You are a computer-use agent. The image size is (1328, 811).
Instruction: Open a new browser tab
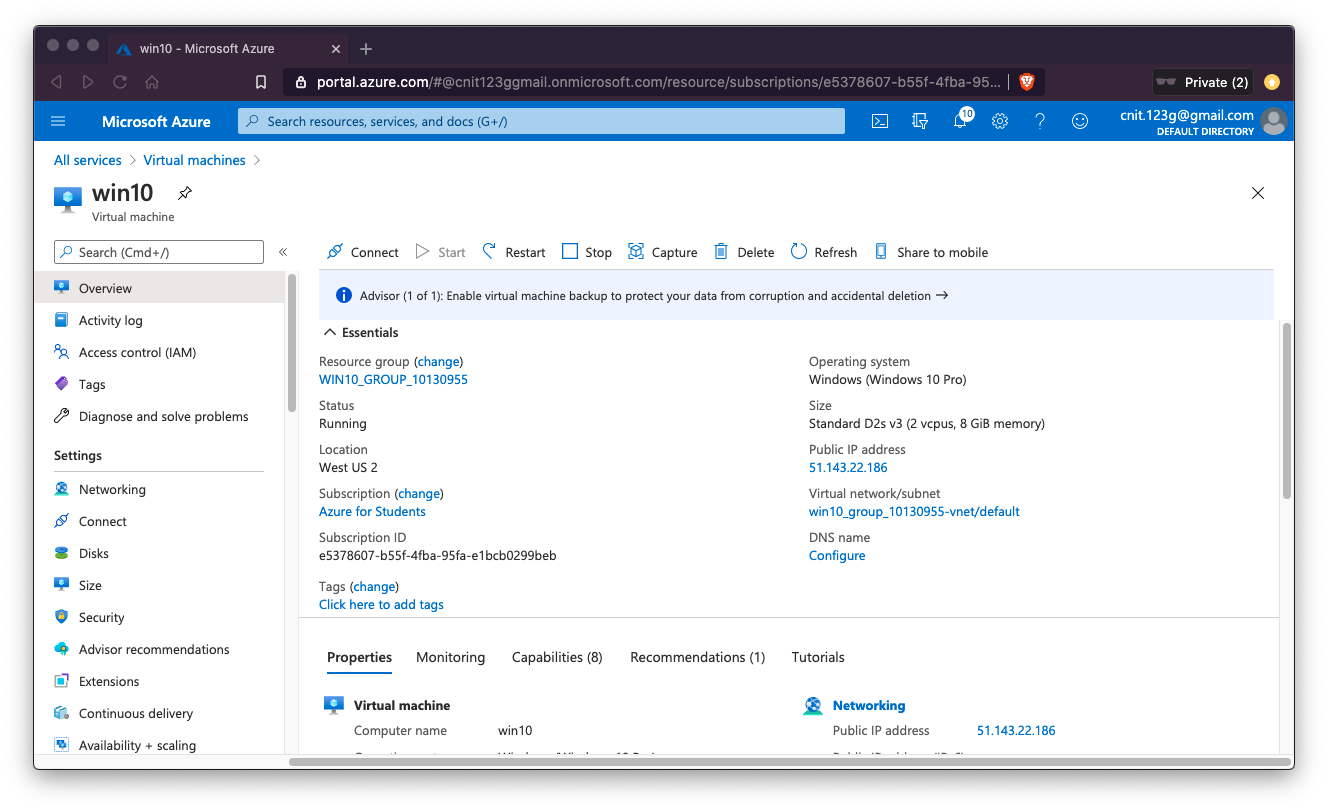tap(366, 49)
